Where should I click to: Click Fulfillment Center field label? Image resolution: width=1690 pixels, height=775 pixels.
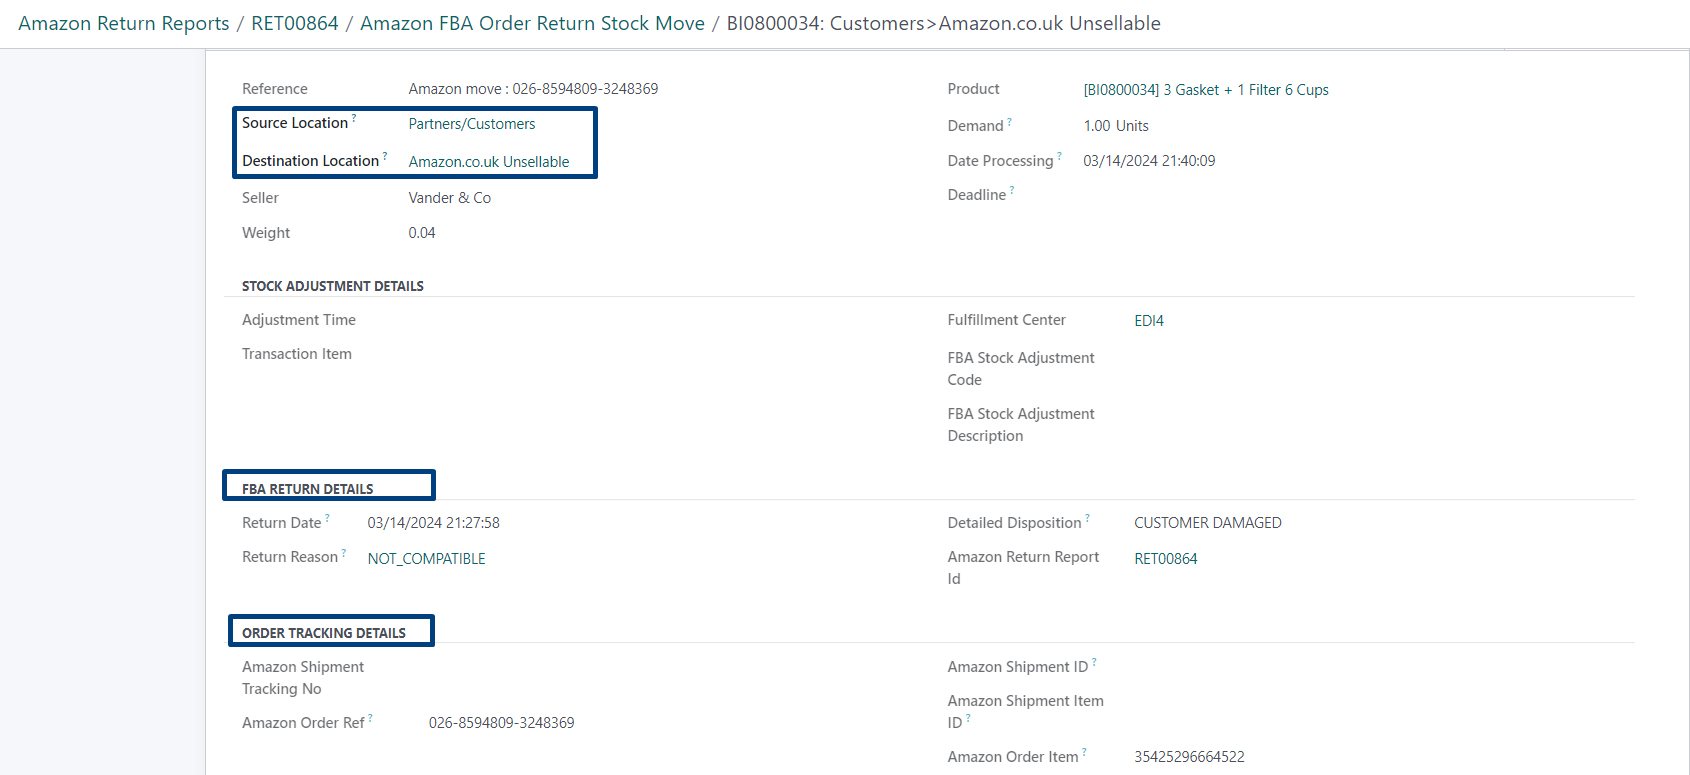click(x=1006, y=320)
